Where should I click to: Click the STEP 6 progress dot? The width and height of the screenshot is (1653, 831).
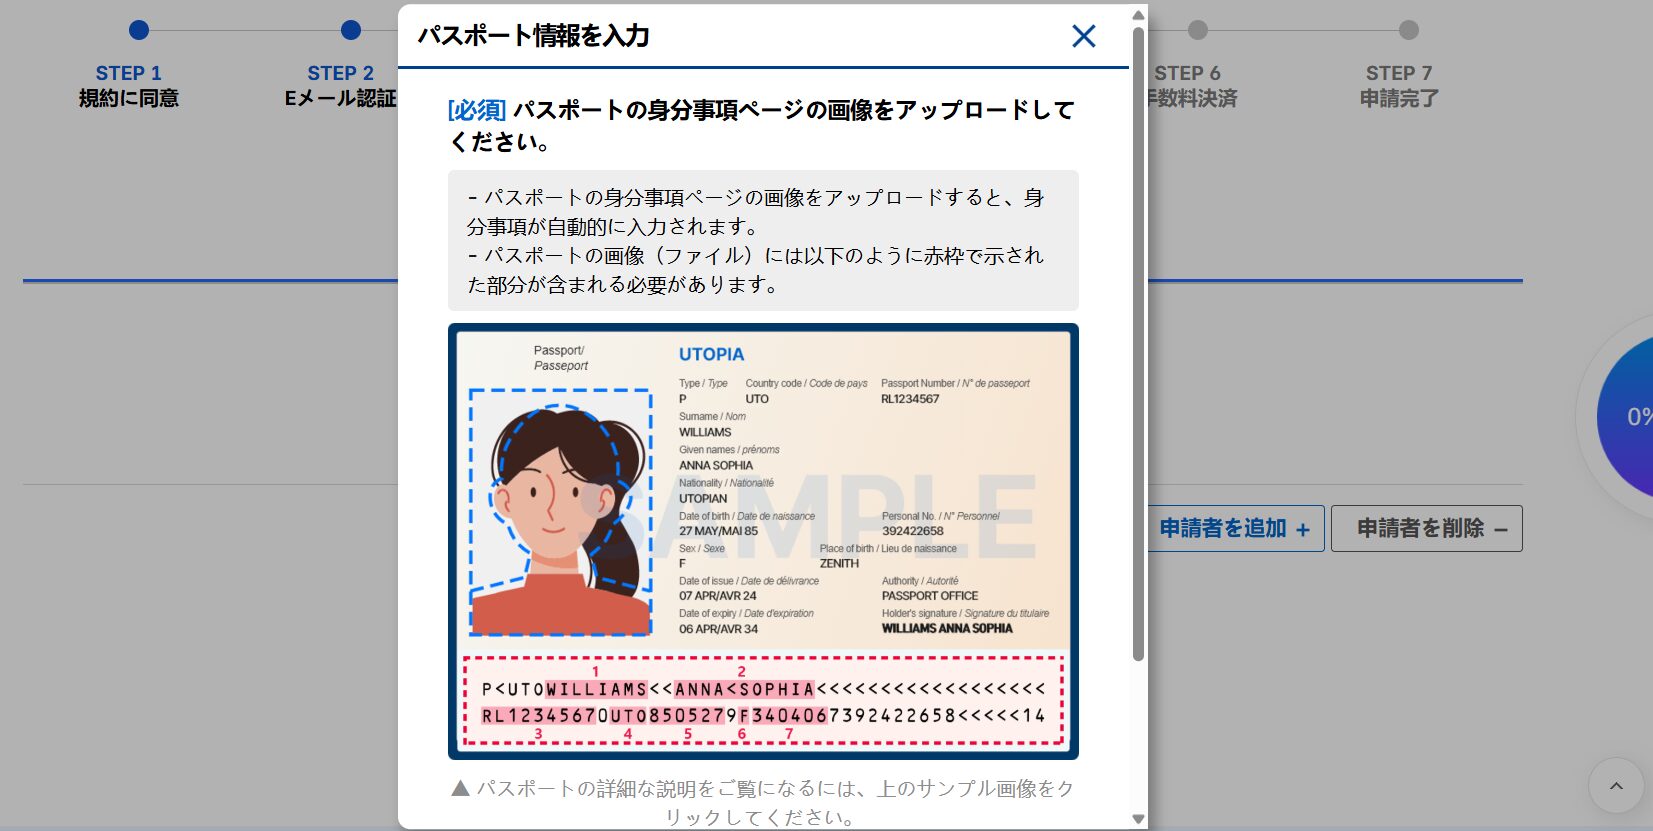1197,30
